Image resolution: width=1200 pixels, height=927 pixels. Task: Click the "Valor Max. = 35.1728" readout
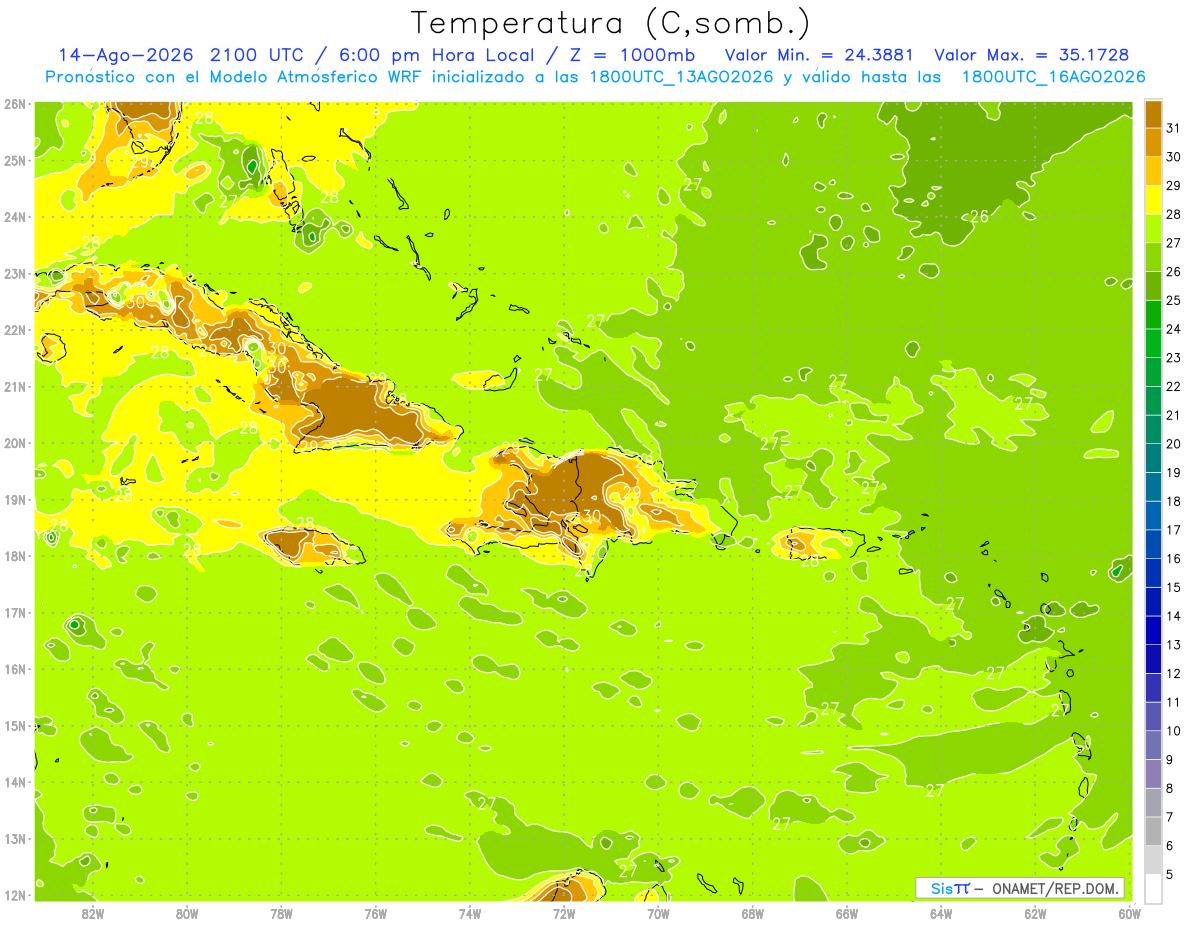click(1032, 55)
